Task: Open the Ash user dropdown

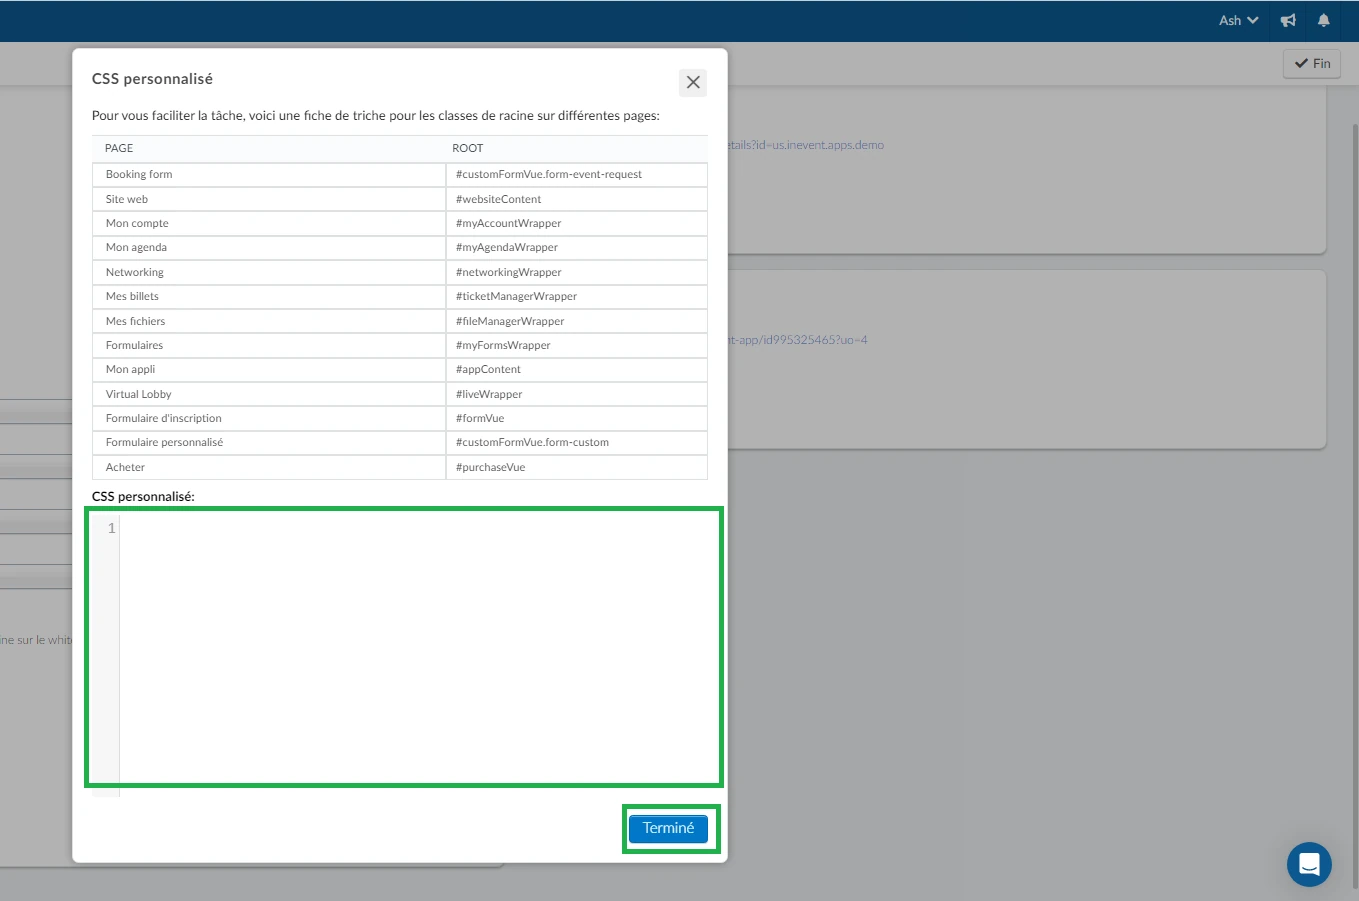Action: tap(1238, 20)
